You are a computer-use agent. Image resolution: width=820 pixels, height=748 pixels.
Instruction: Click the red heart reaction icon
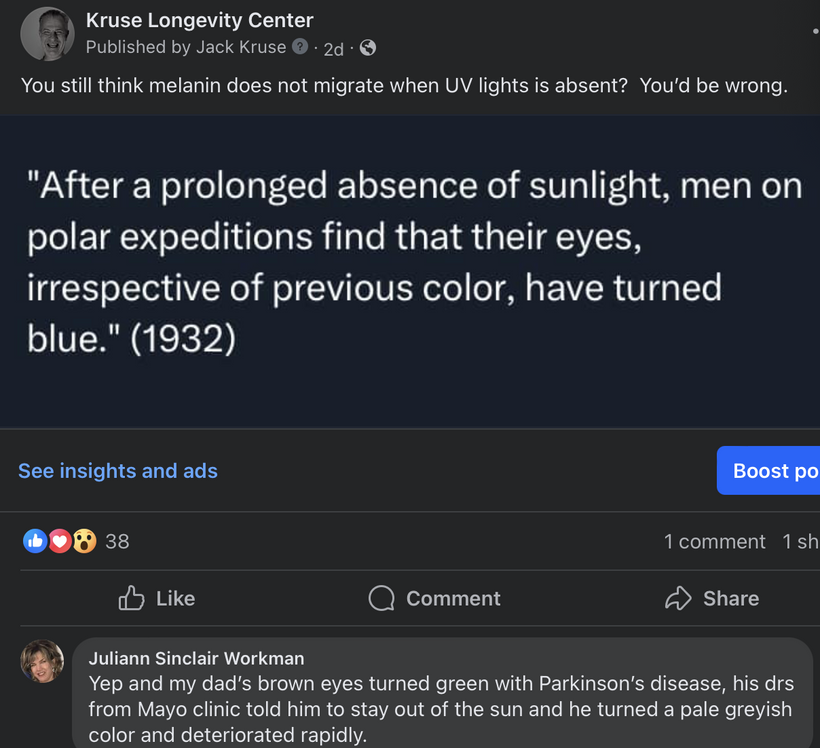[60, 541]
